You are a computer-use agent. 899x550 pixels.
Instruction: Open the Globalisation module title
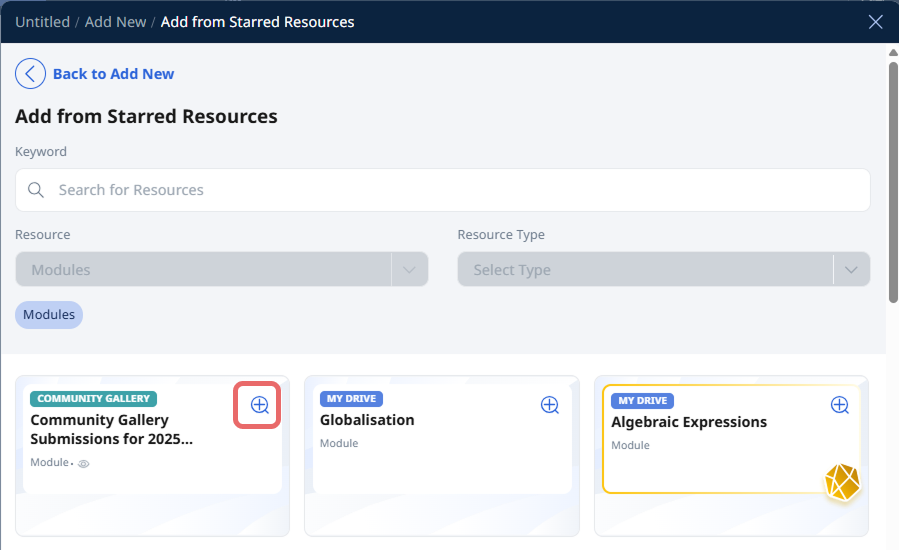click(x=367, y=420)
